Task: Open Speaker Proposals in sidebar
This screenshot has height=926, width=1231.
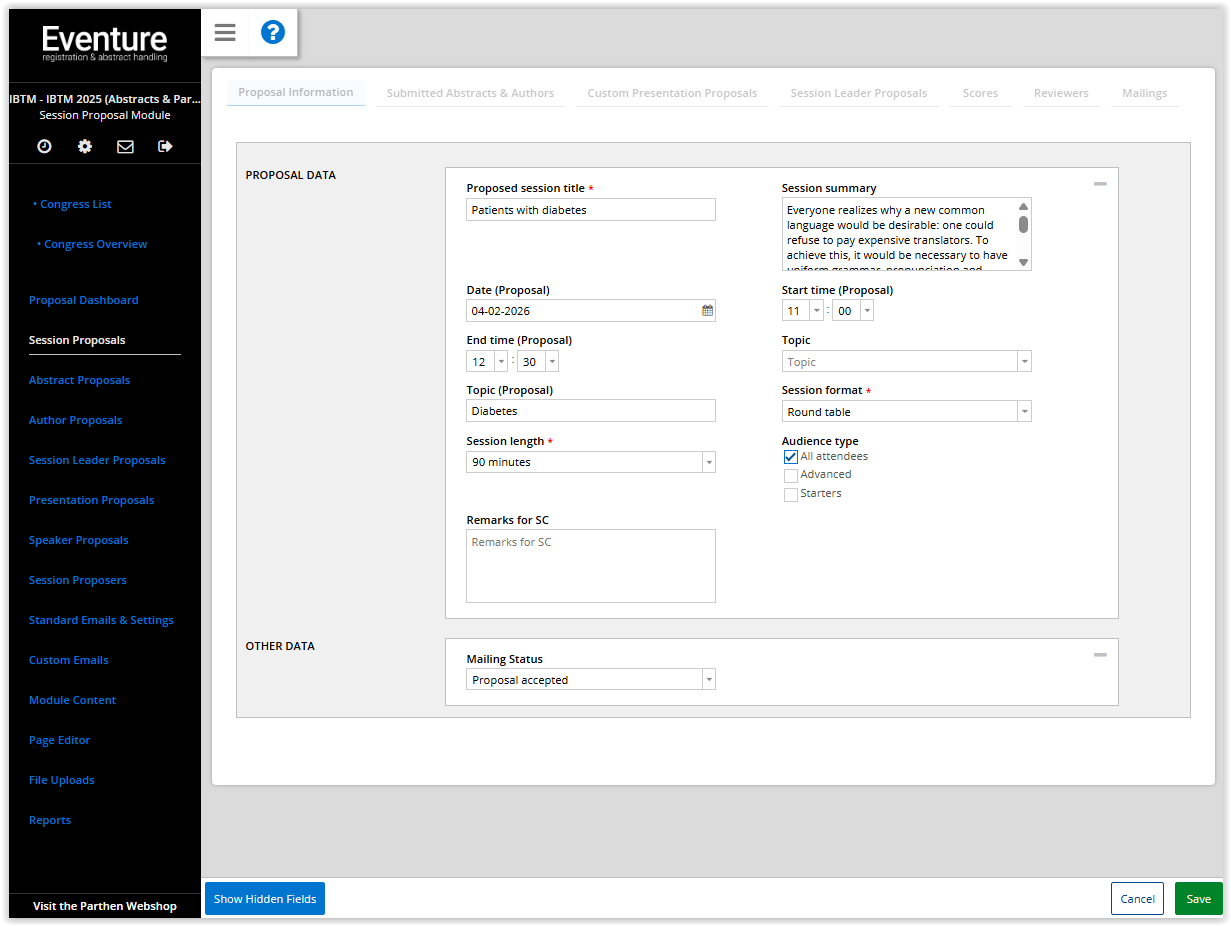Action: (79, 540)
